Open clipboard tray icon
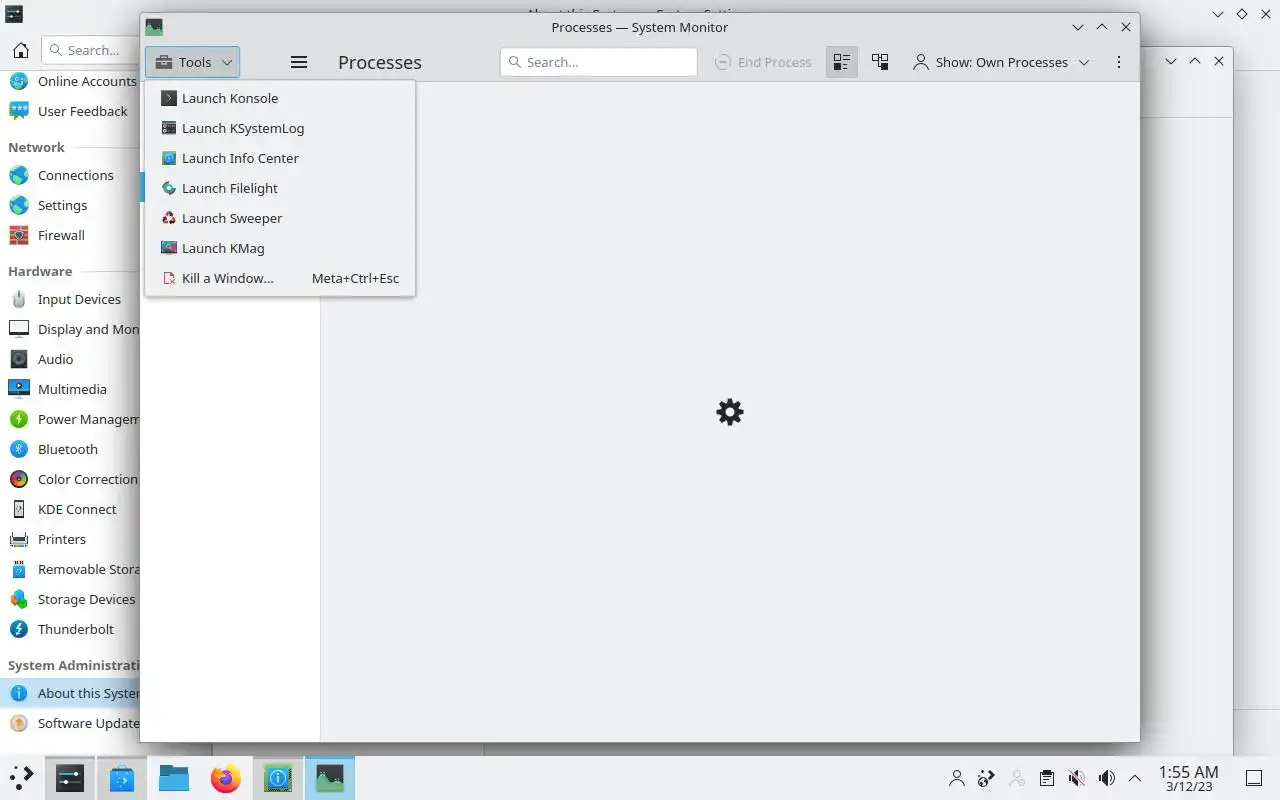The height and width of the screenshot is (800, 1280). tap(1046, 778)
